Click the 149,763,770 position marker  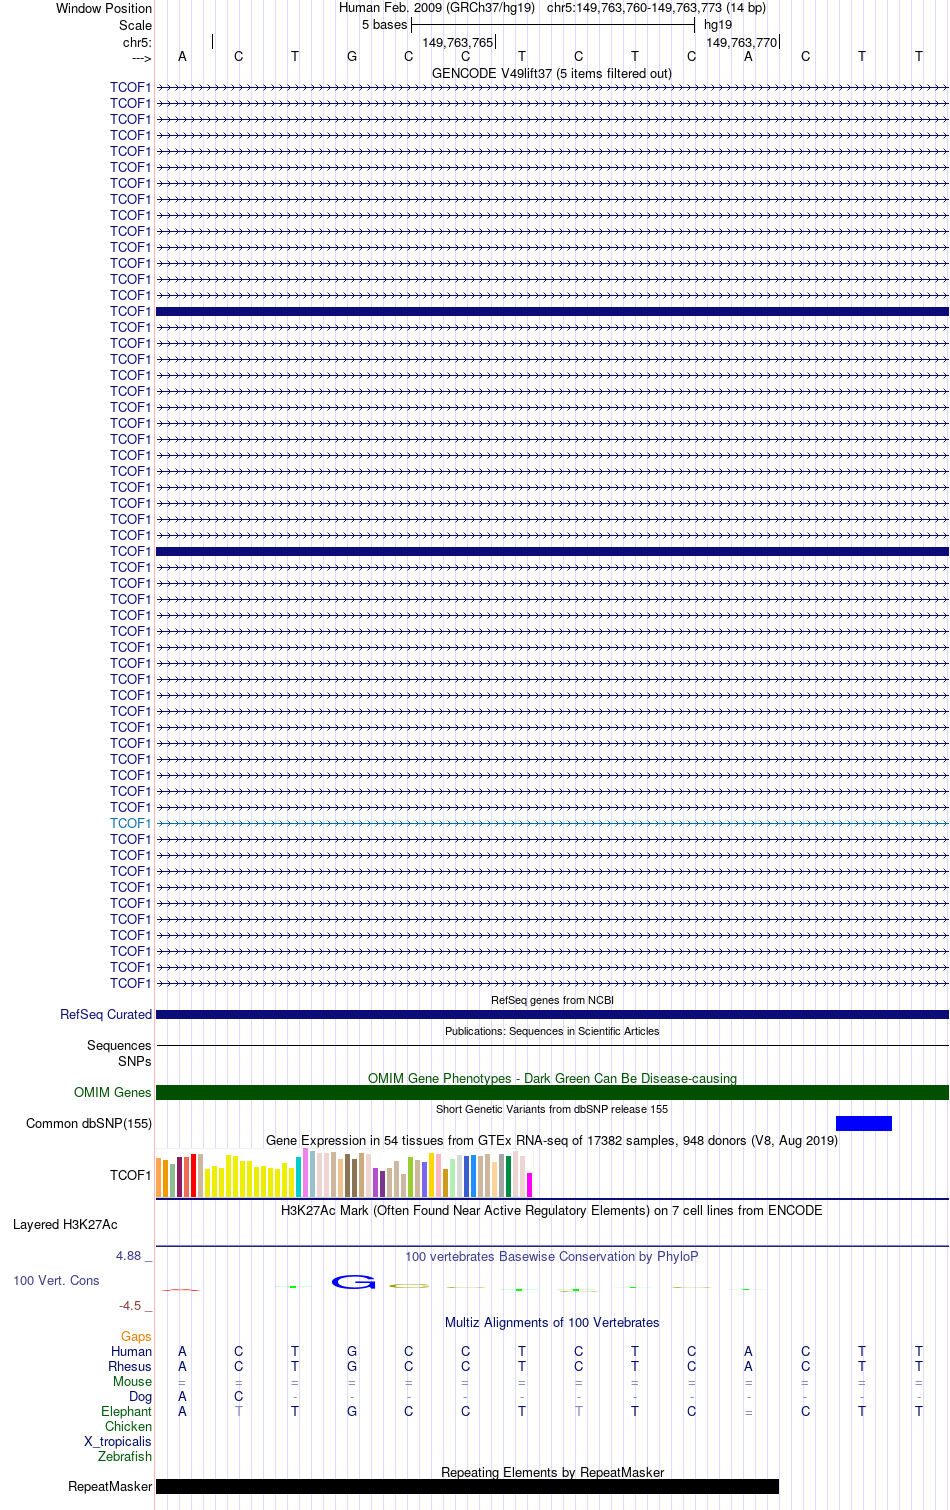pos(742,42)
